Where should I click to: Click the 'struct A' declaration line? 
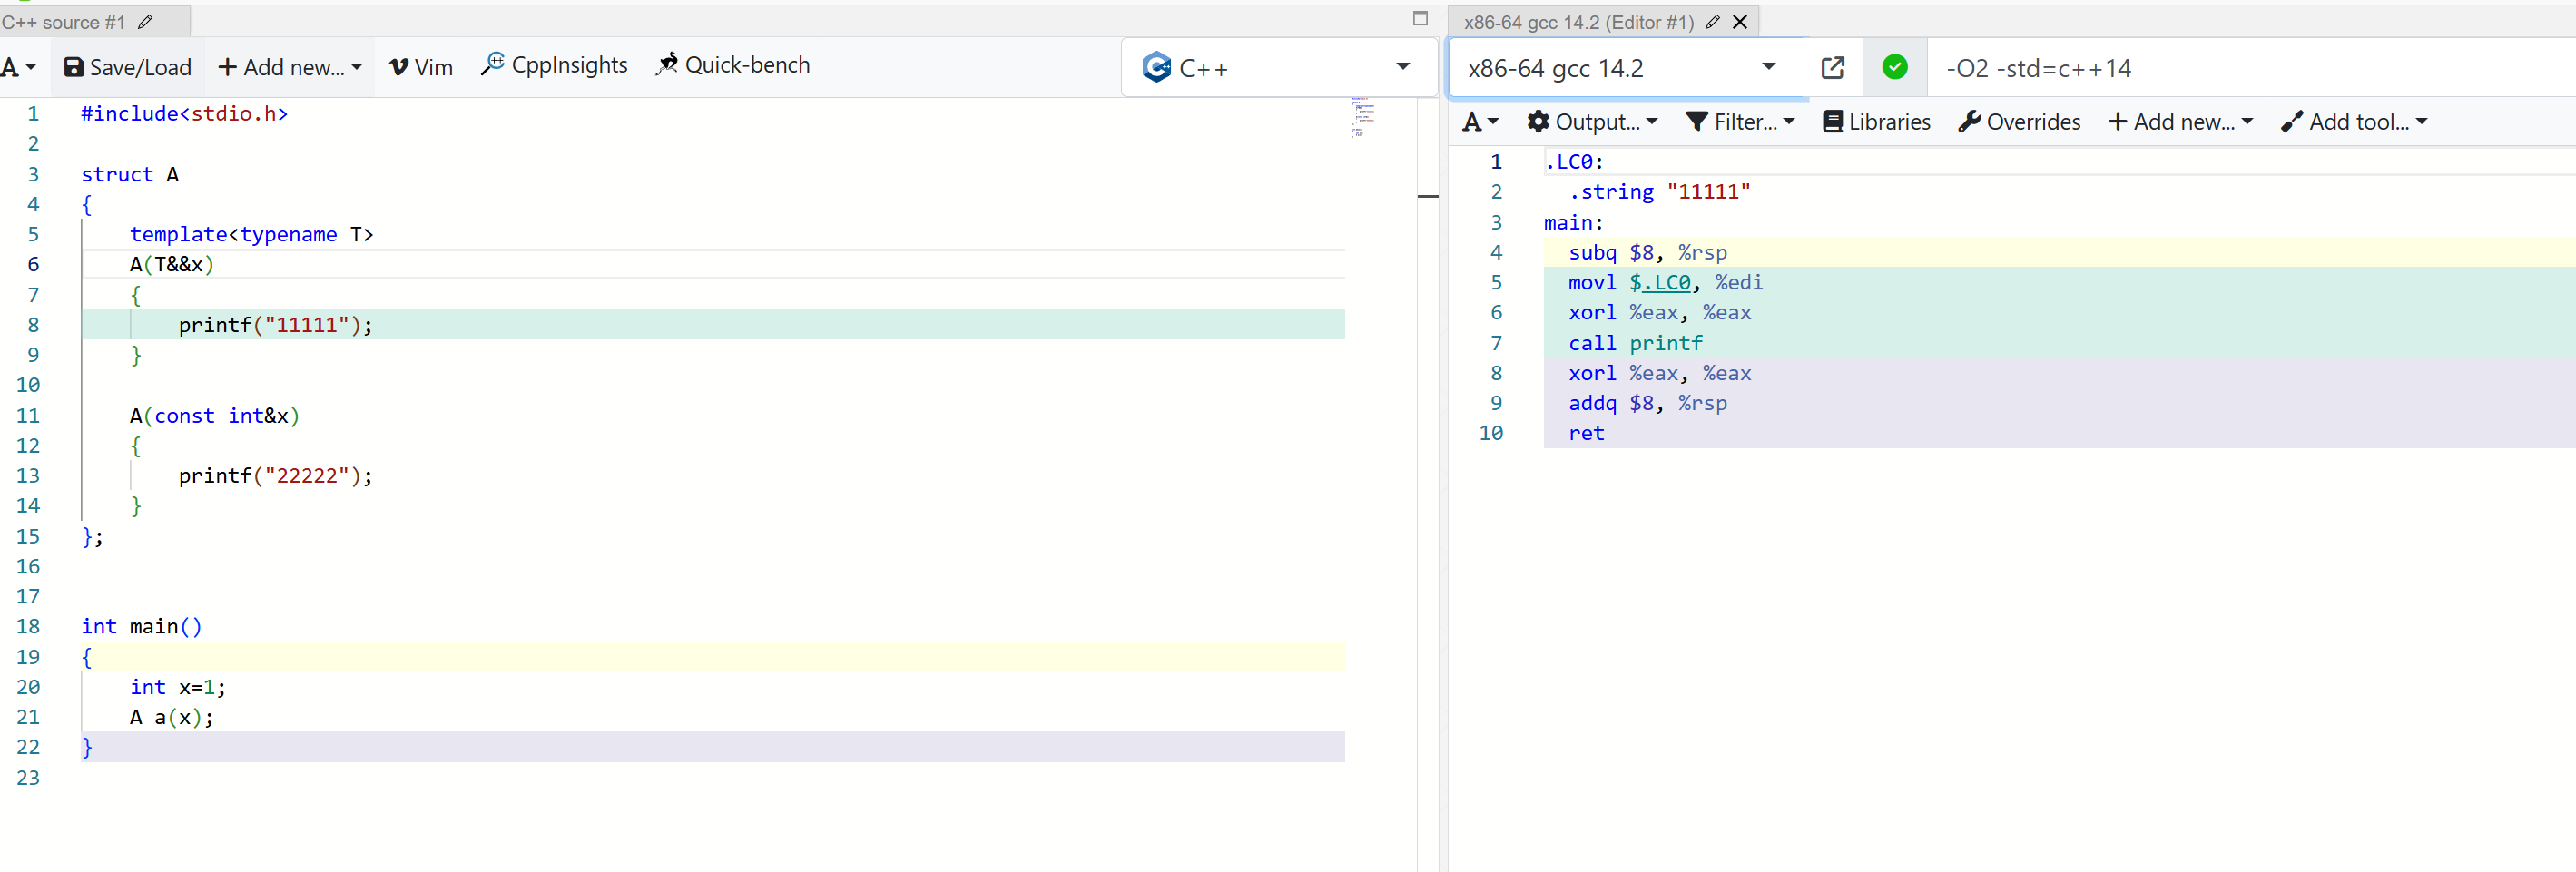click(130, 174)
